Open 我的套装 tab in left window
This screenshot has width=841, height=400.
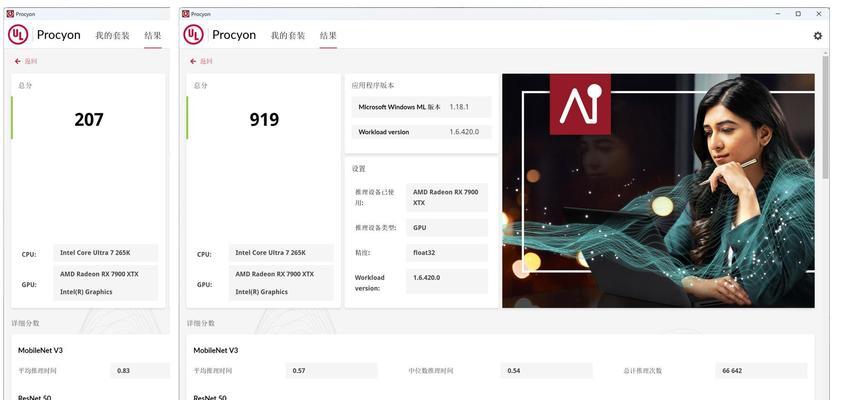click(x=113, y=35)
